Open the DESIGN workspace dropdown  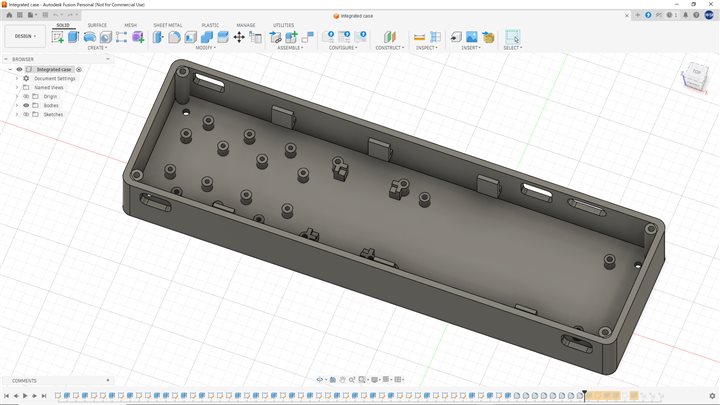pos(25,36)
